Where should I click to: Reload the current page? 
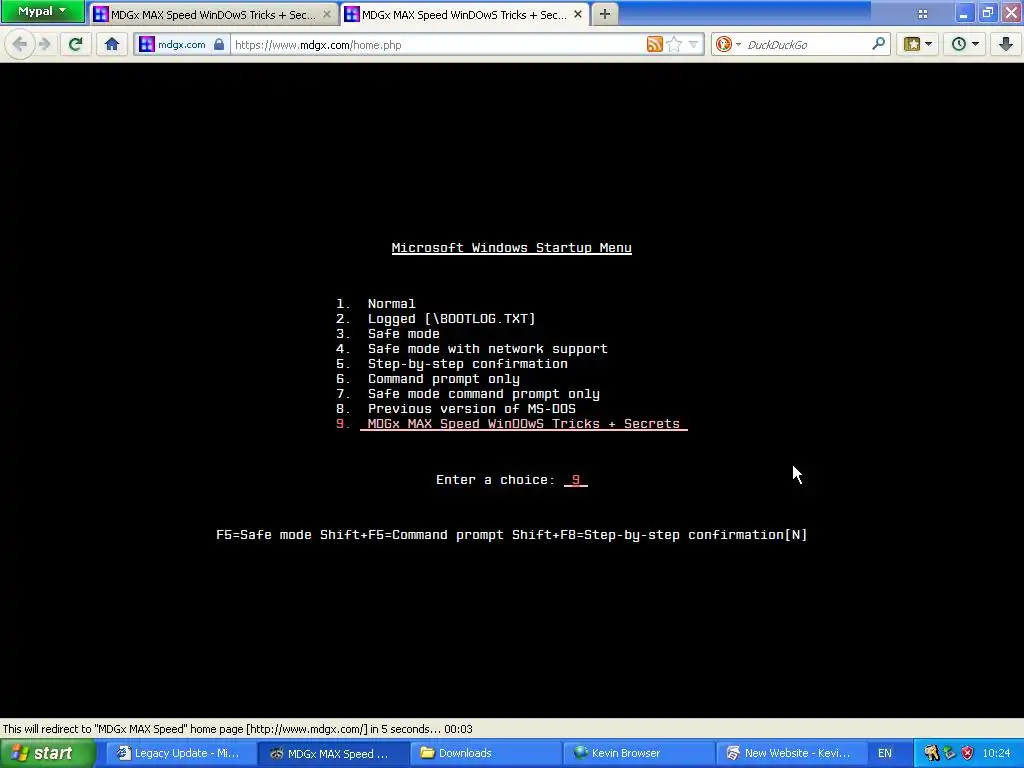point(75,44)
